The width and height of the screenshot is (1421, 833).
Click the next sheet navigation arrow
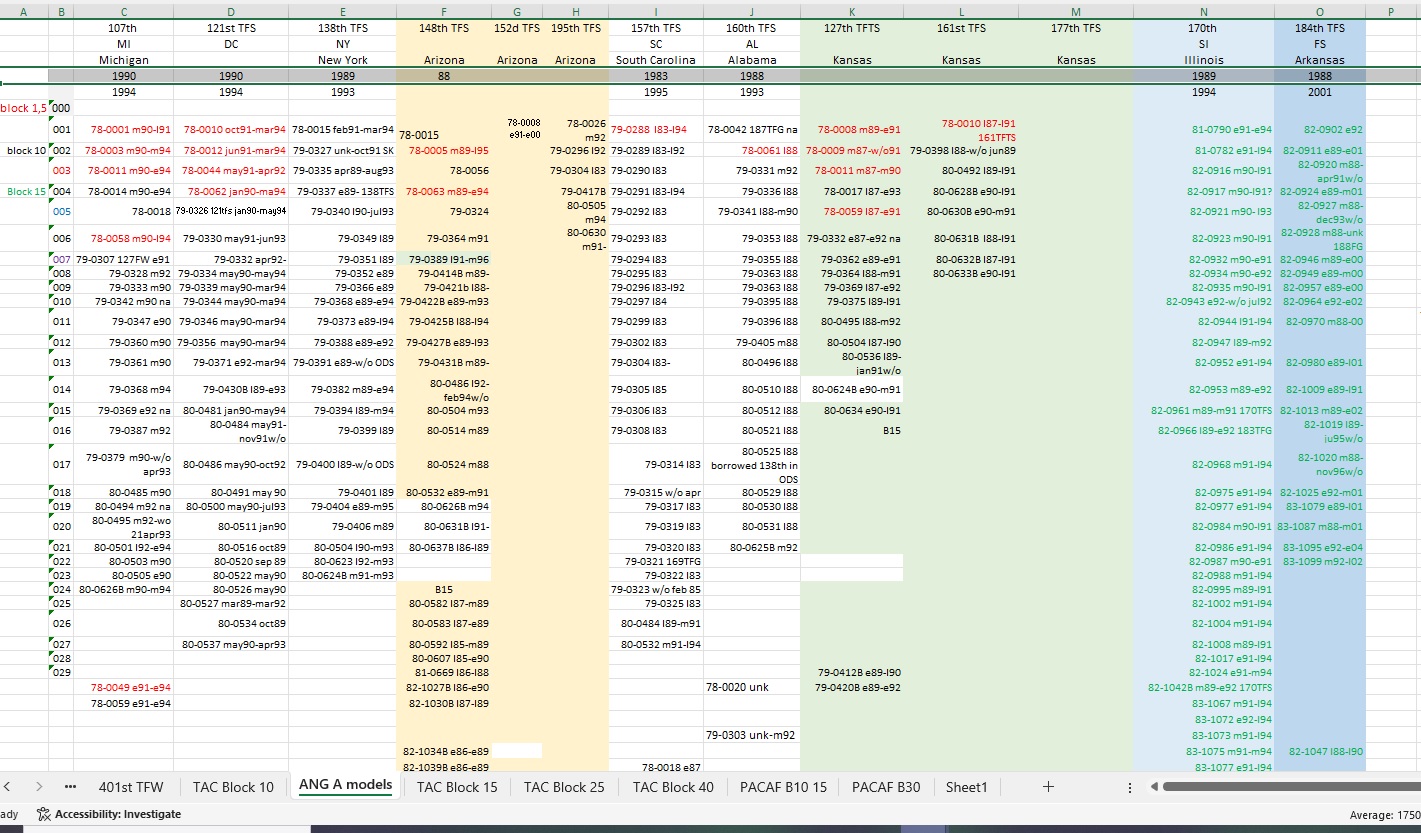point(38,787)
